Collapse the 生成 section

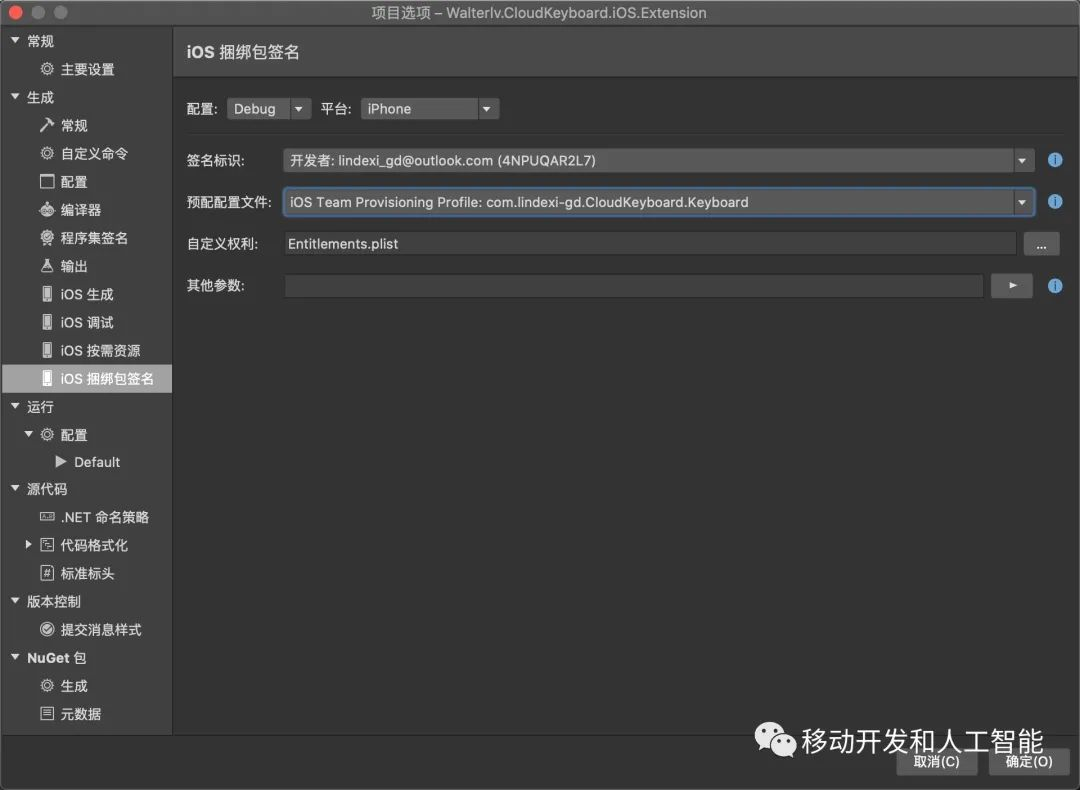(x=15, y=97)
